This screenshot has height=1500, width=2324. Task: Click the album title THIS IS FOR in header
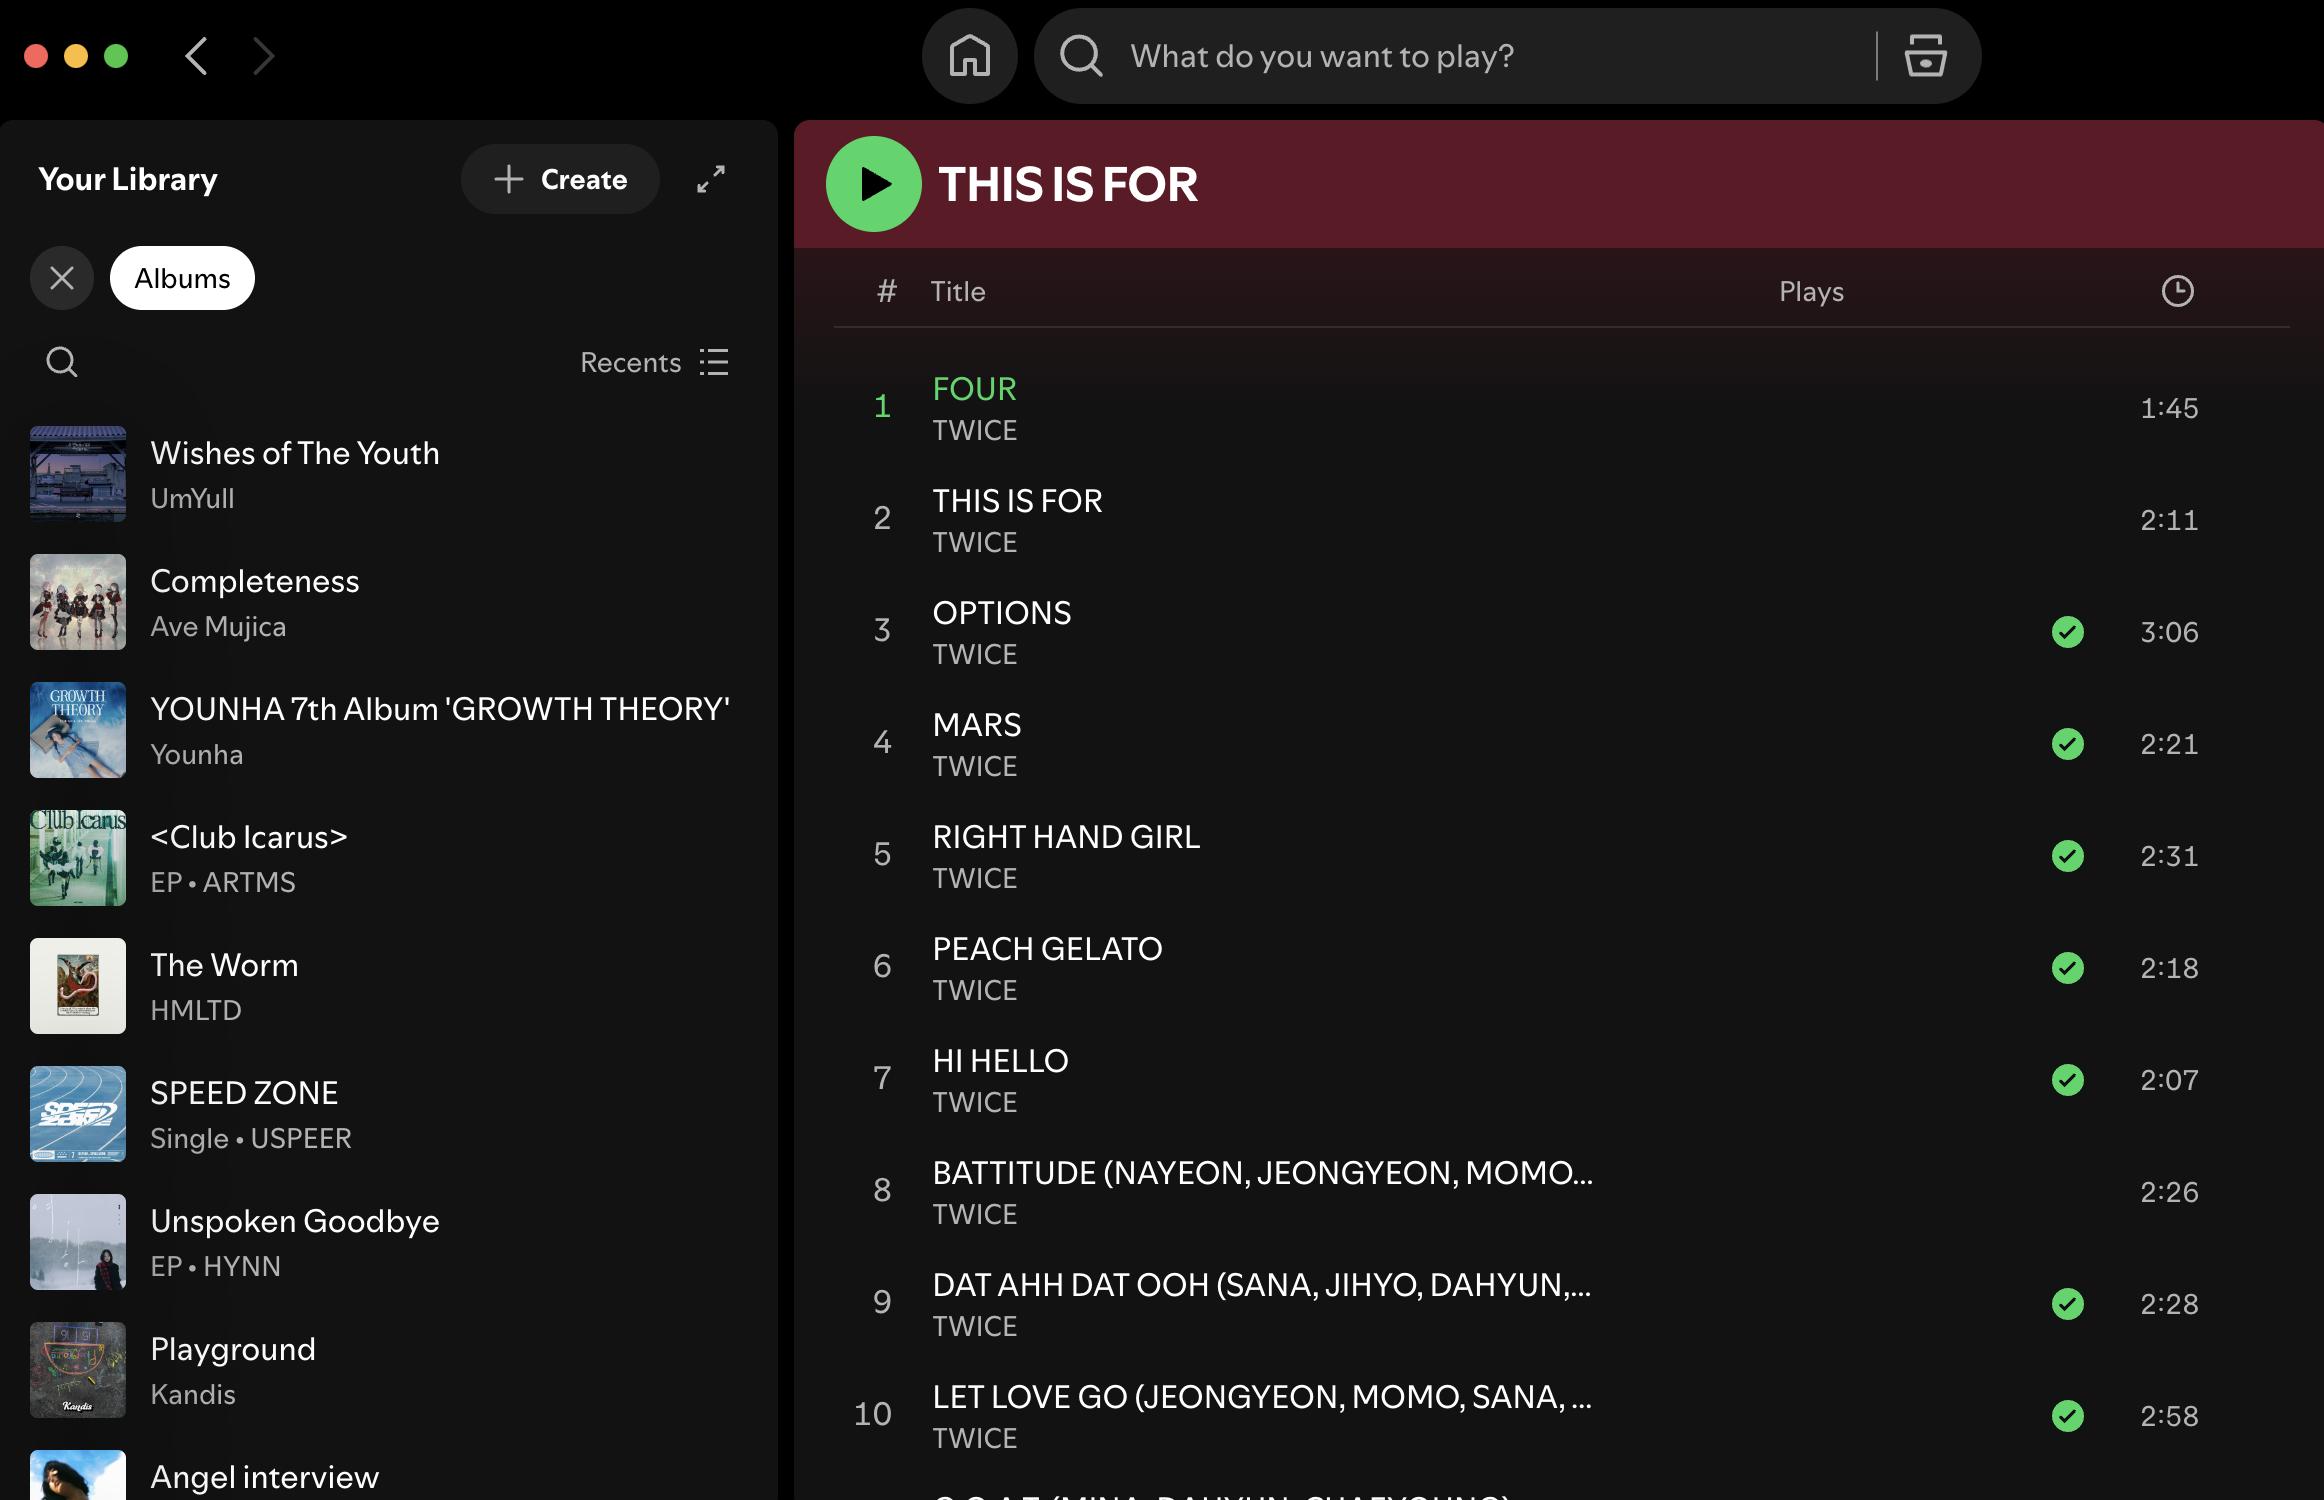coord(1068,184)
